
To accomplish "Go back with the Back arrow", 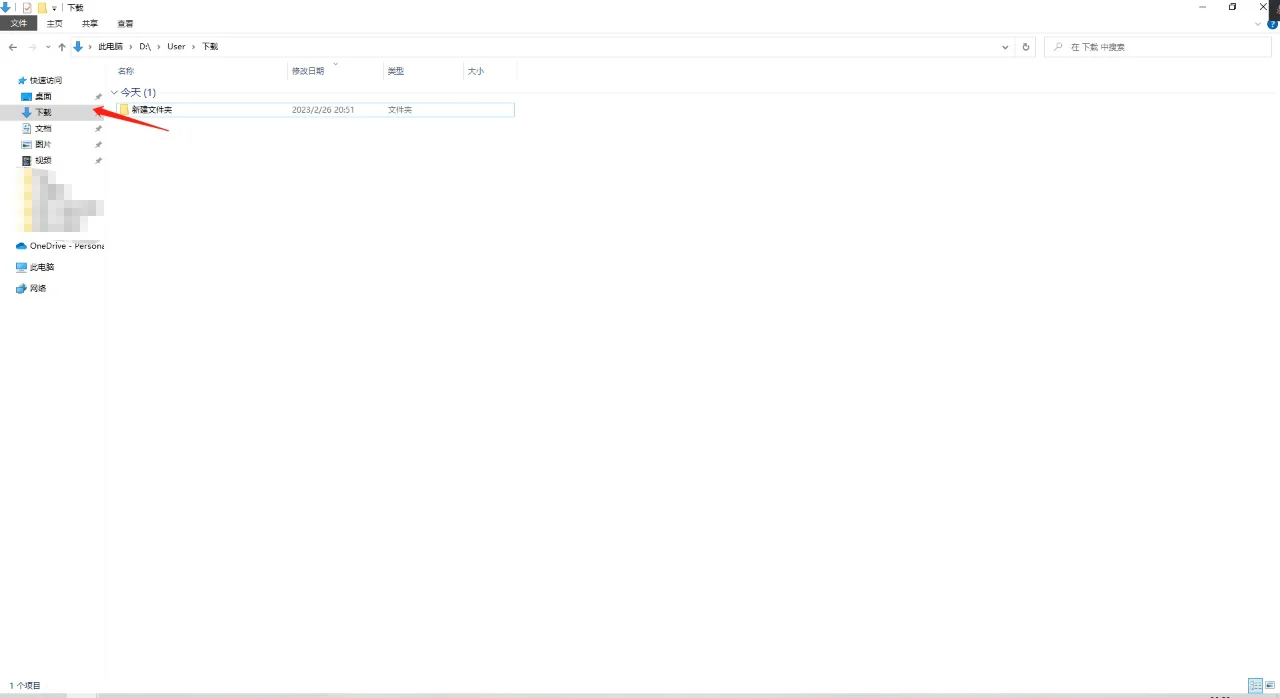I will tap(13, 47).
